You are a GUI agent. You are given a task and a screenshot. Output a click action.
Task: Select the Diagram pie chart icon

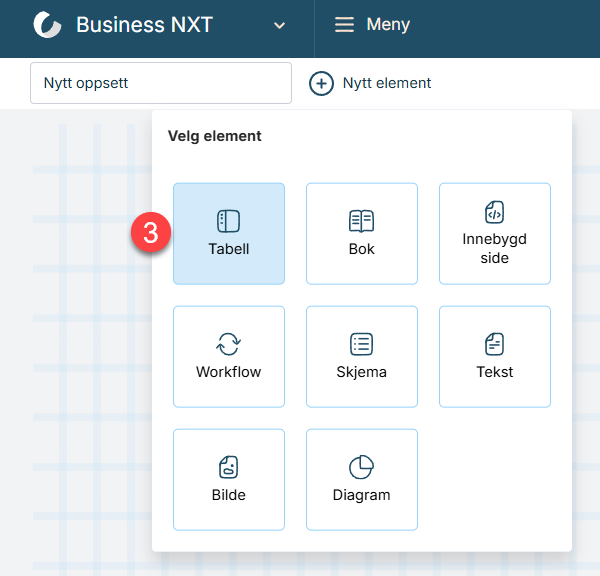361,467
